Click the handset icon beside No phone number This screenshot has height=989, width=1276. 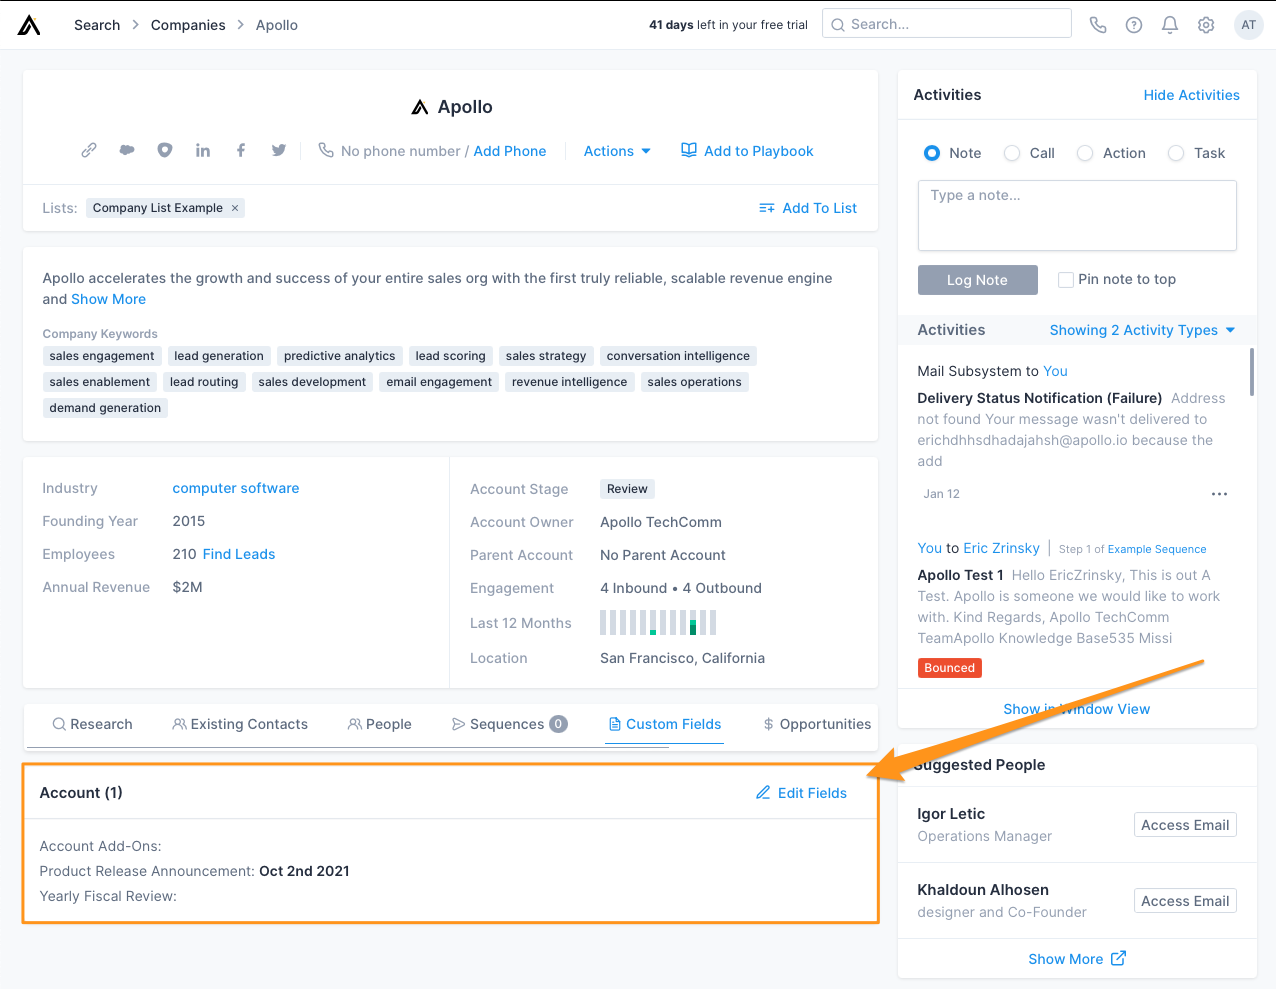point(326,150)
